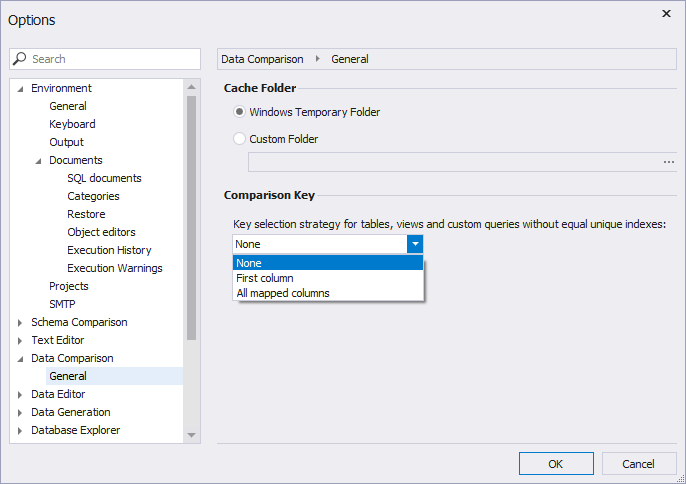Confirm settings with the OK button
Image resolution: width=686 pixels, height=484 pixels.
tap(556, 463)
